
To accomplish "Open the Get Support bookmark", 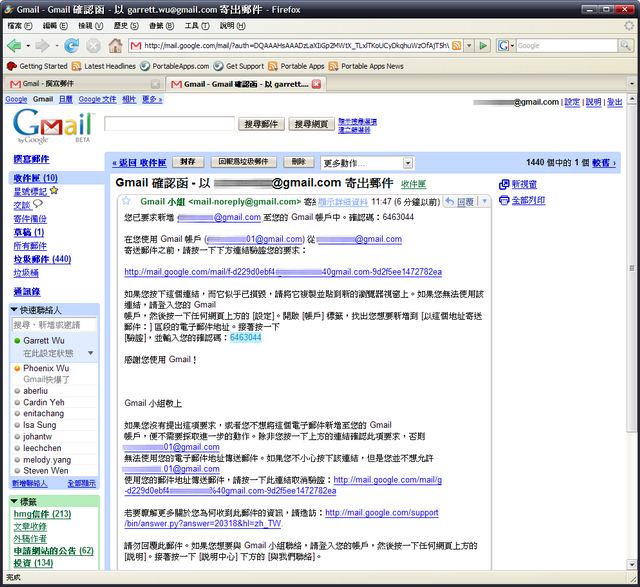I will (x=239, y=66).
